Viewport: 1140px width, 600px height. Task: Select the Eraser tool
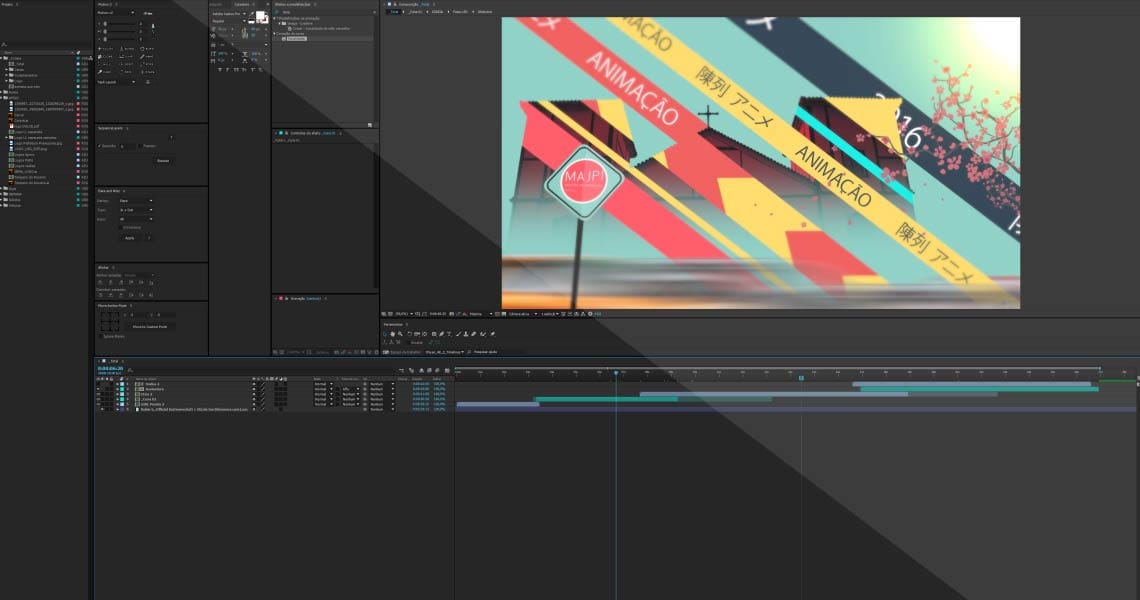coord(475,333)
